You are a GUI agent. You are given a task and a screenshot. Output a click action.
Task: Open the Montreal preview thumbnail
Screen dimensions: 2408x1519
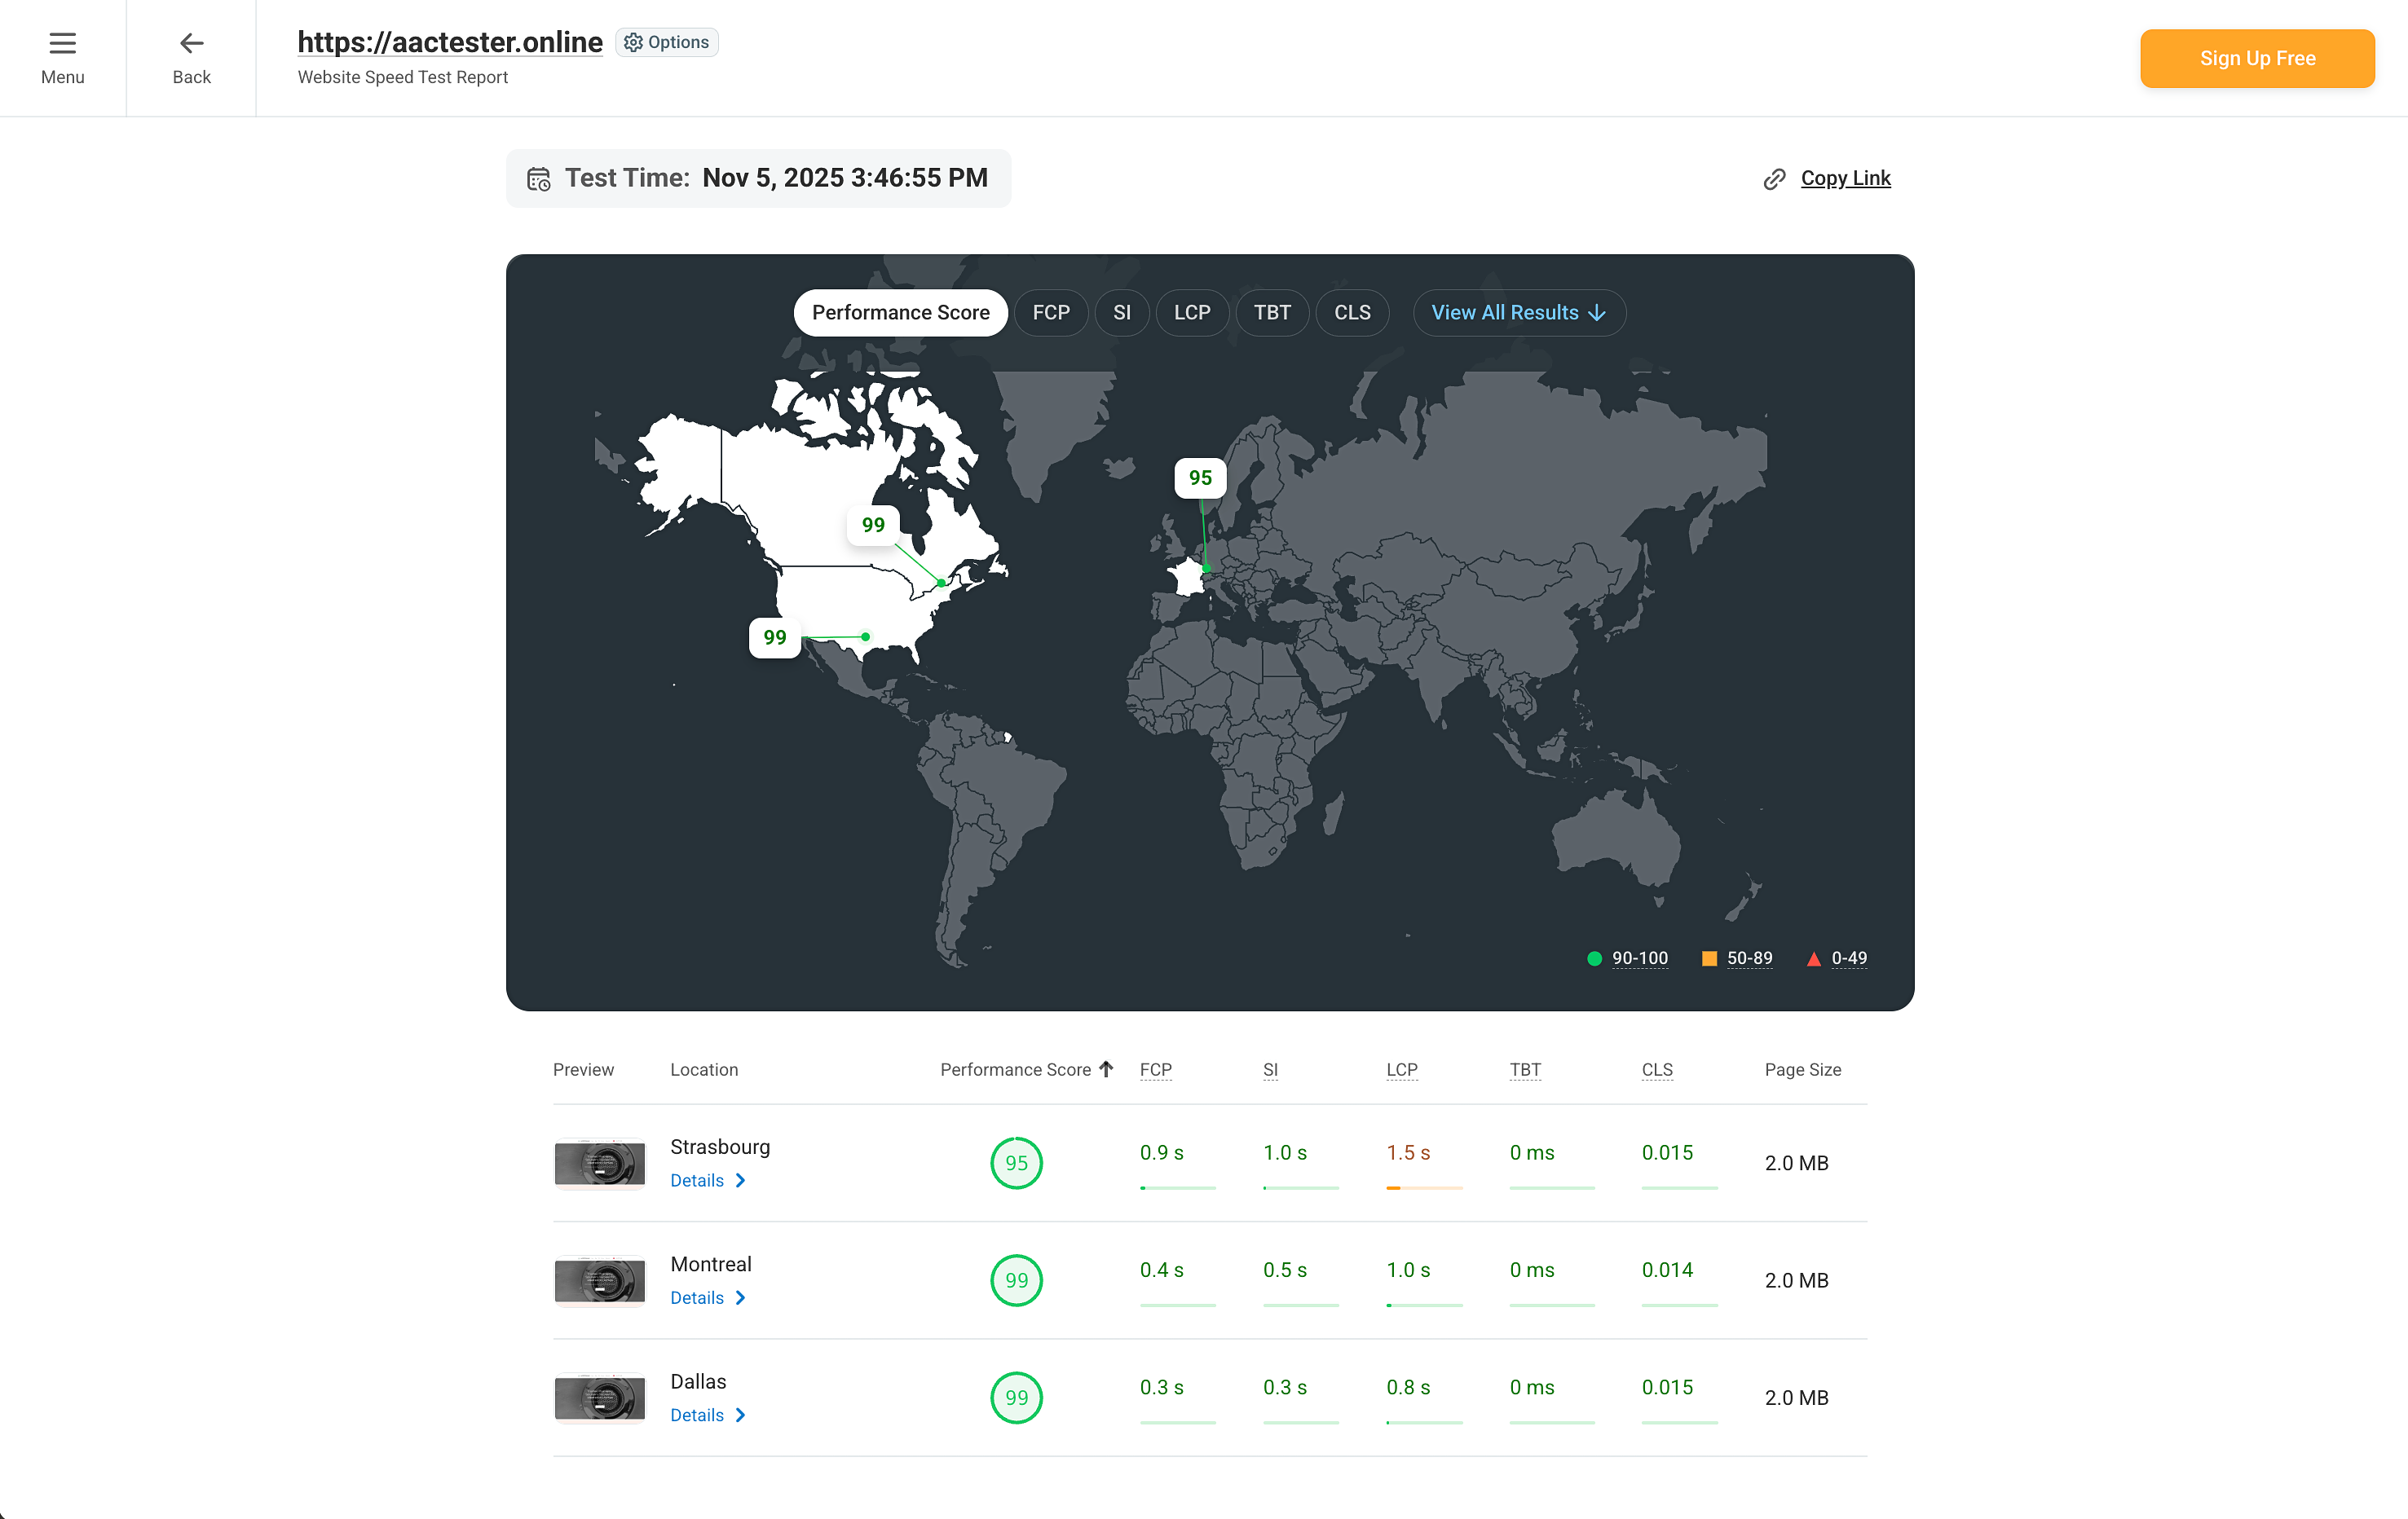click(x=599, y=1280)
